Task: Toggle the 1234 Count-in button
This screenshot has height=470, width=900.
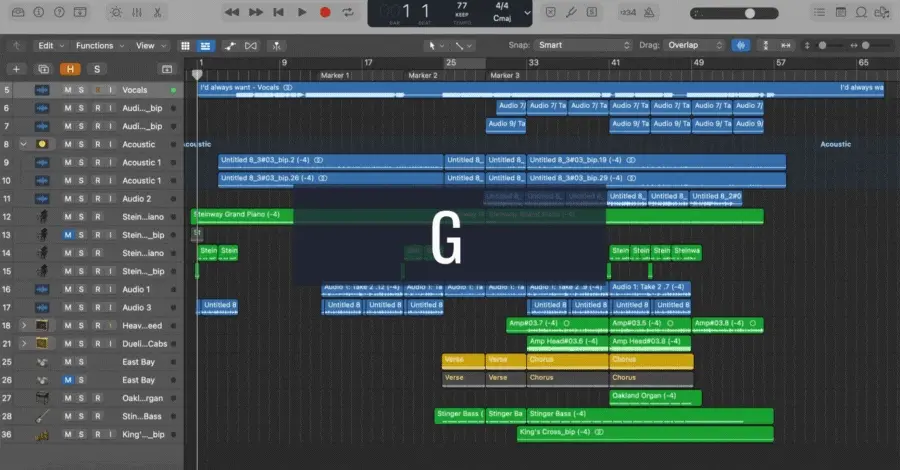Action: pos(628,12)
